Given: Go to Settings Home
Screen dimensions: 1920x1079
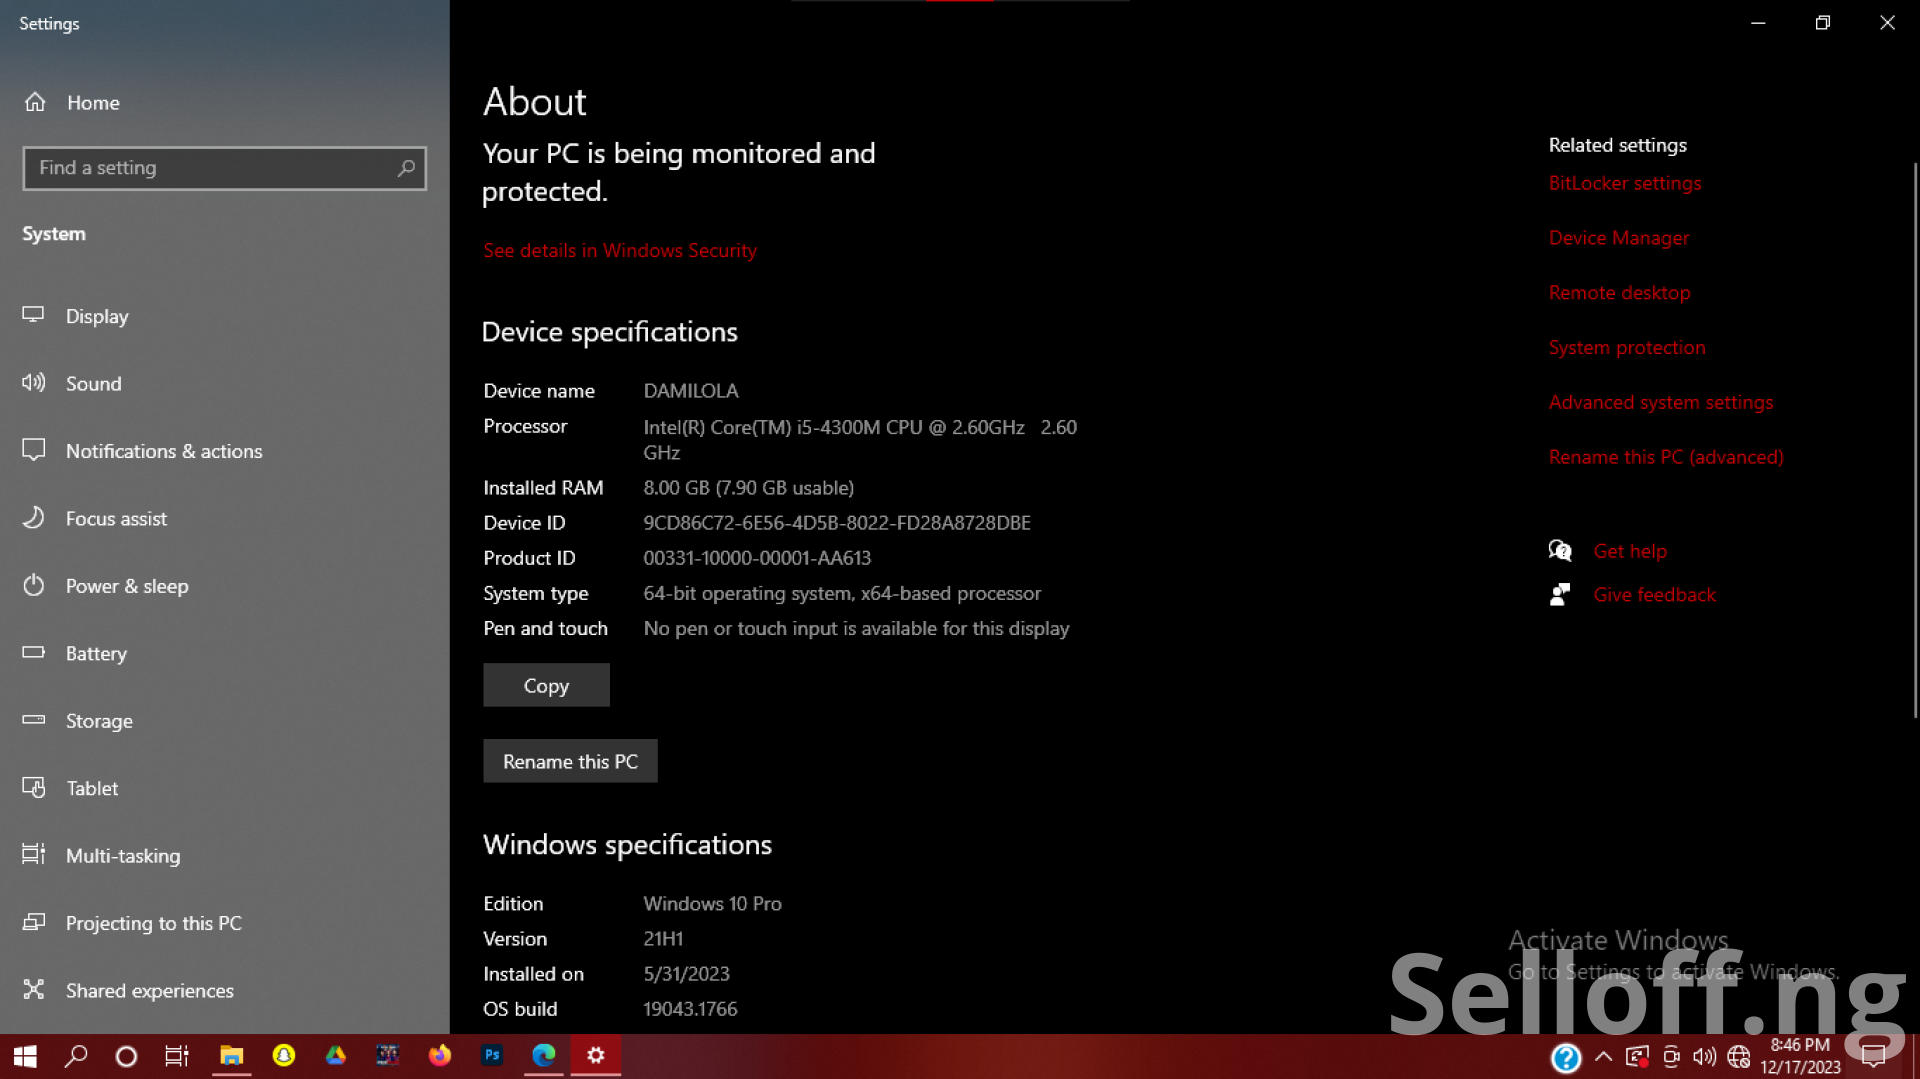Looking at the screenshot, I should [x=72, y=102].
